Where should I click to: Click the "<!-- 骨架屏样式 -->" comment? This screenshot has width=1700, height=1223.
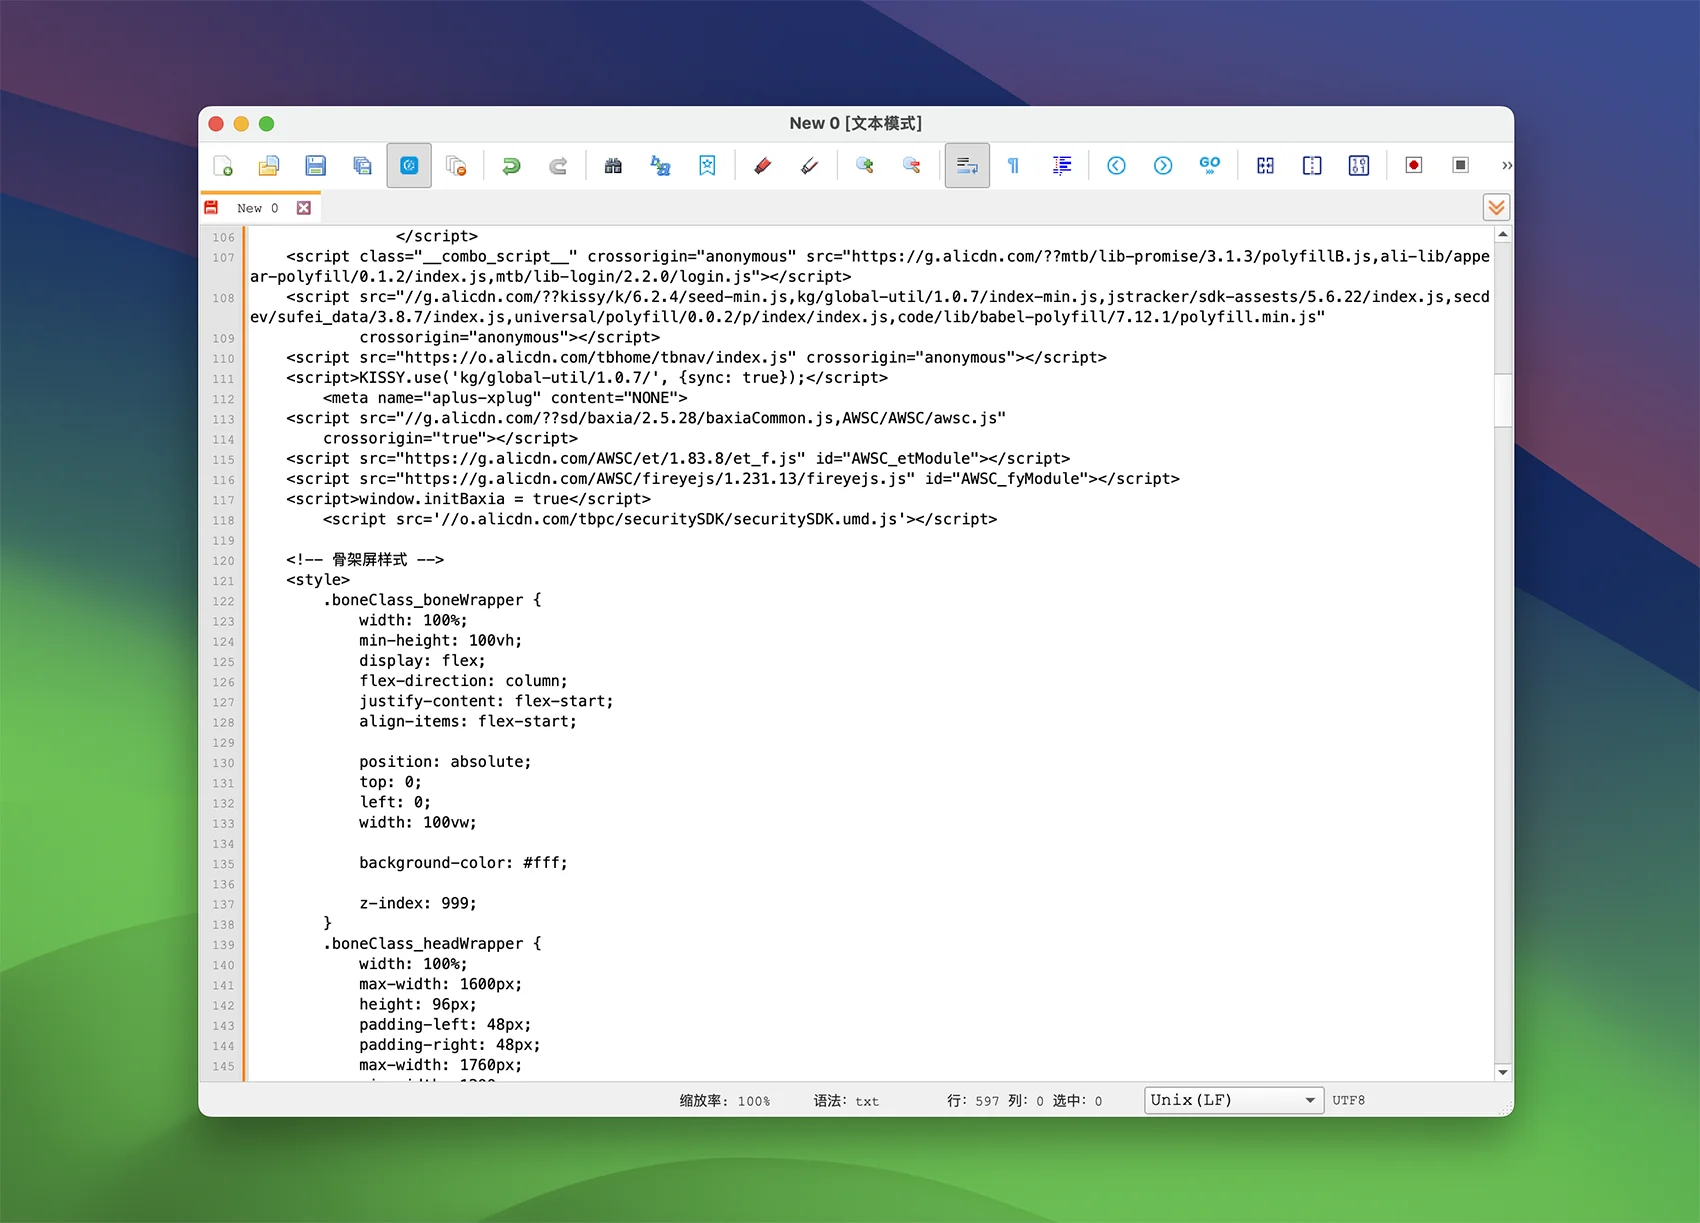click(x=365, y=560)
